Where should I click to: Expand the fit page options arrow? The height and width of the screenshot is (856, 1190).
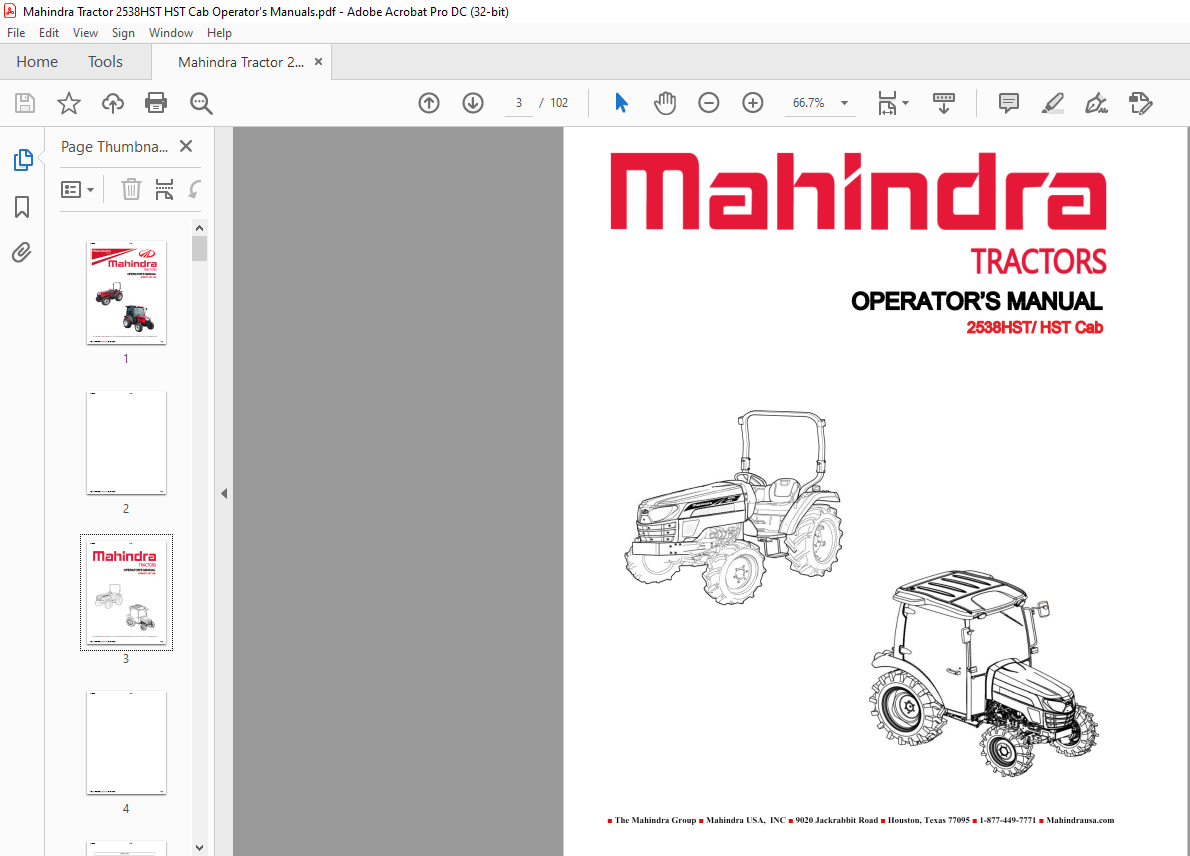[x=905, y=102]
